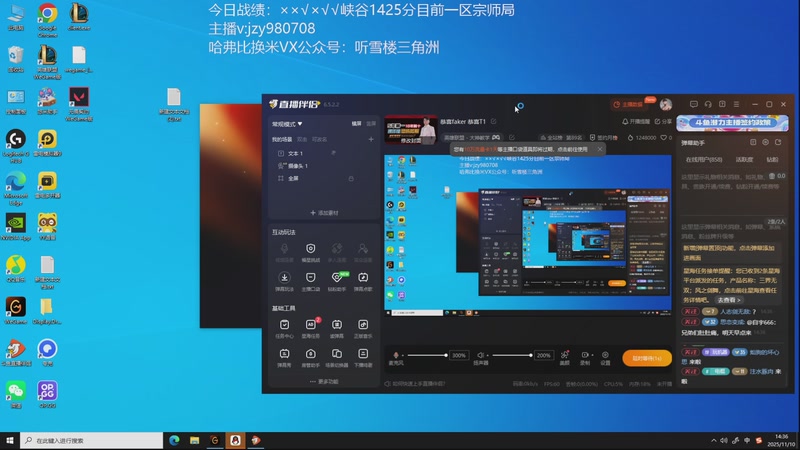Click 去查看 link in the chat
The height and width of the screenshot is (450, 800).
click(x=729, y=300)
